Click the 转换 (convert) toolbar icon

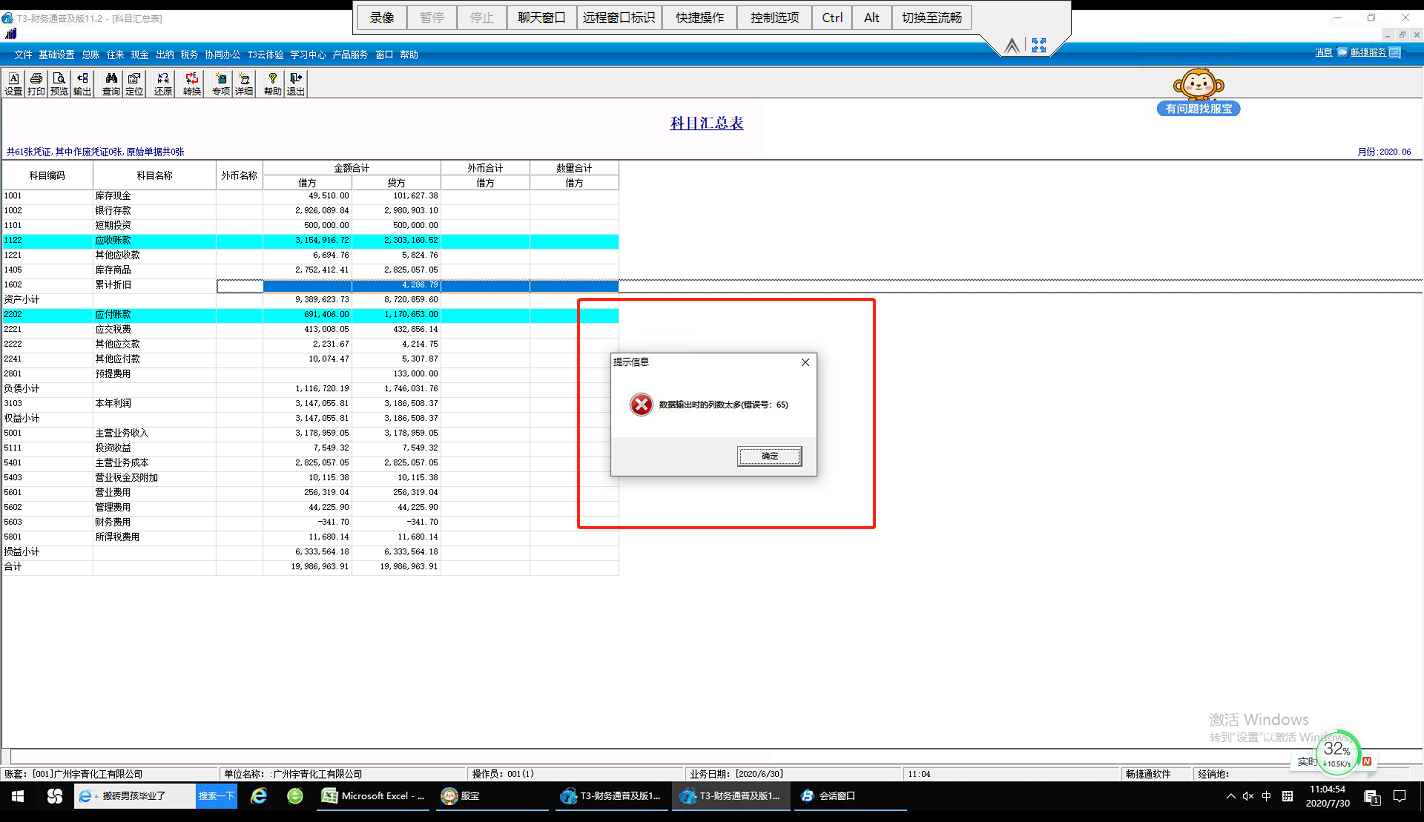(x=192, y=84)
